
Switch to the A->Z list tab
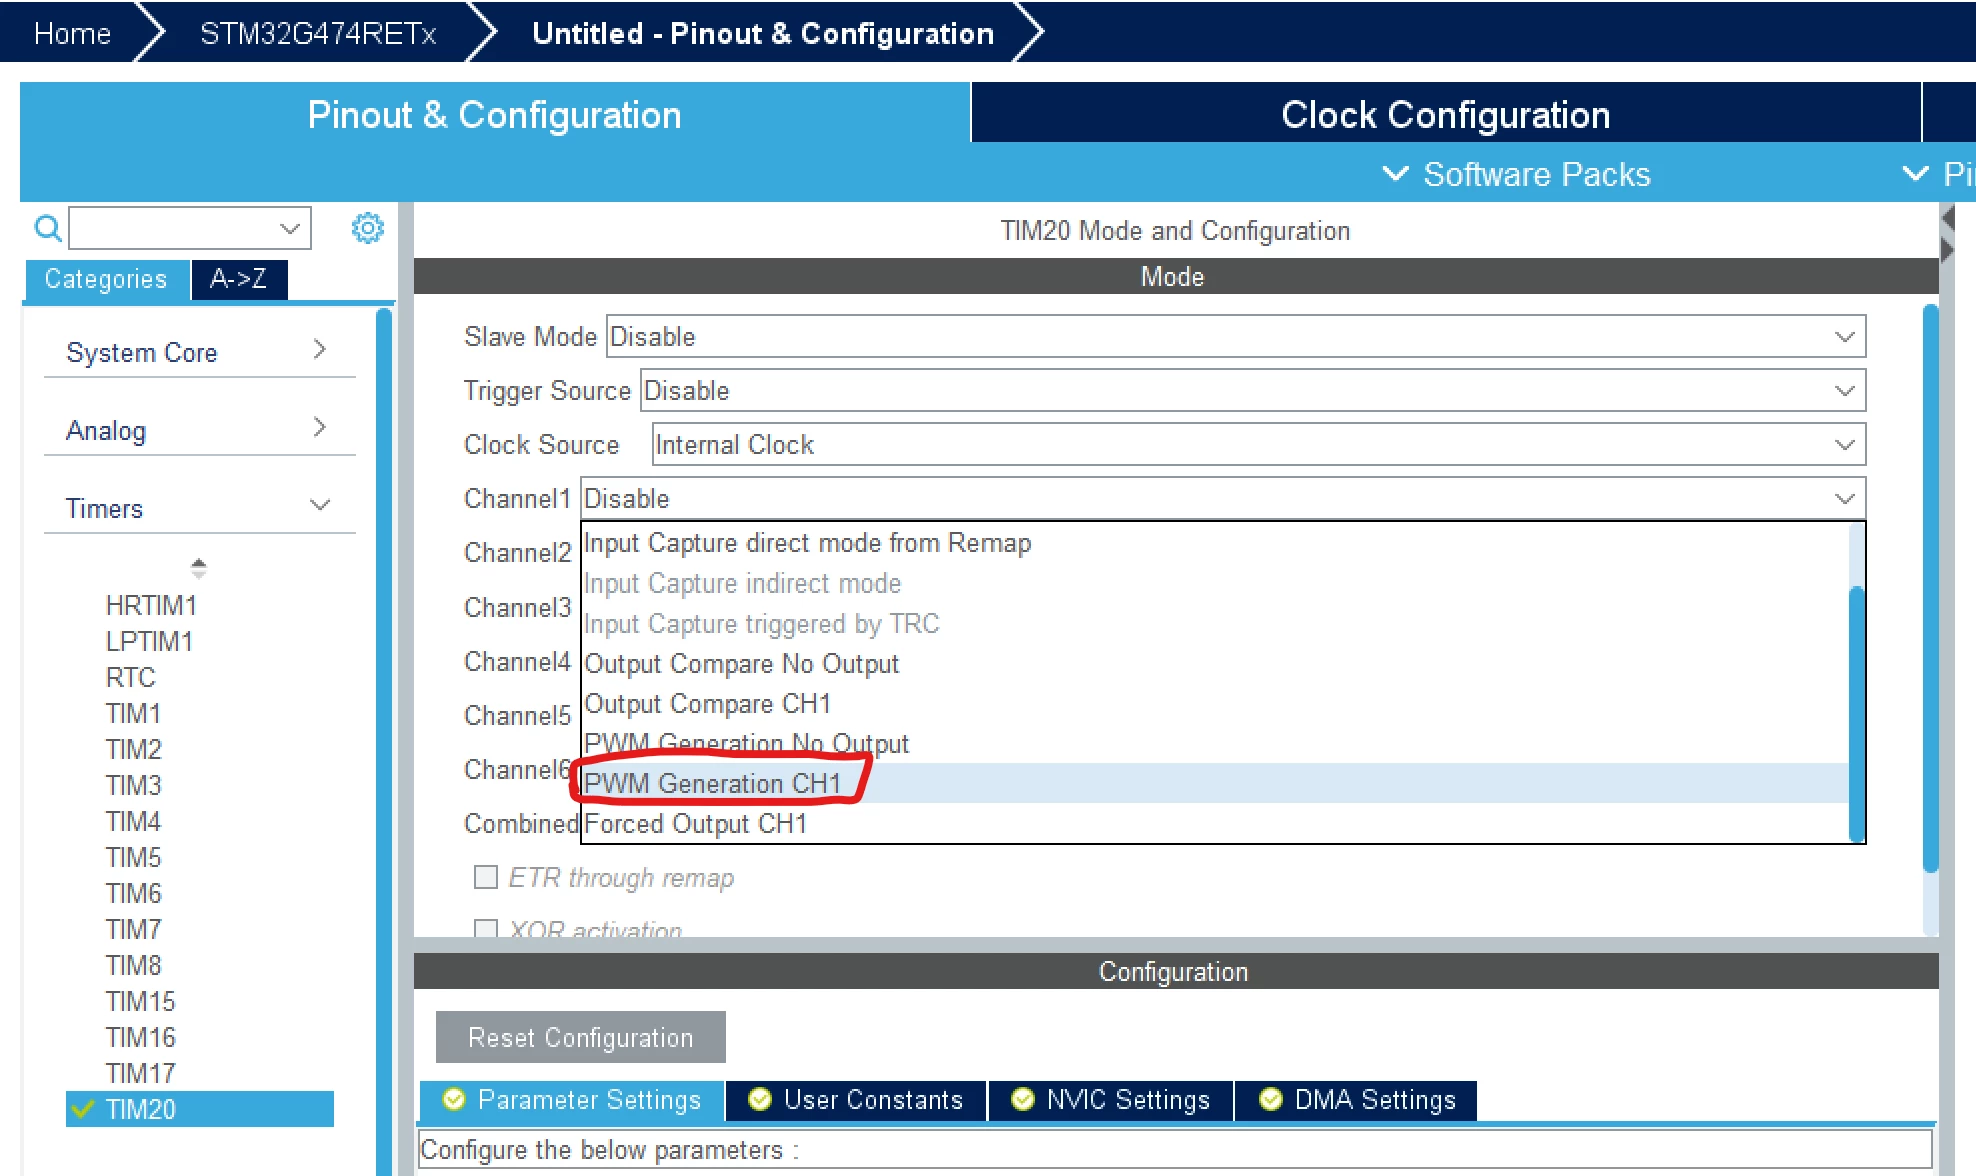click(239, 279)
